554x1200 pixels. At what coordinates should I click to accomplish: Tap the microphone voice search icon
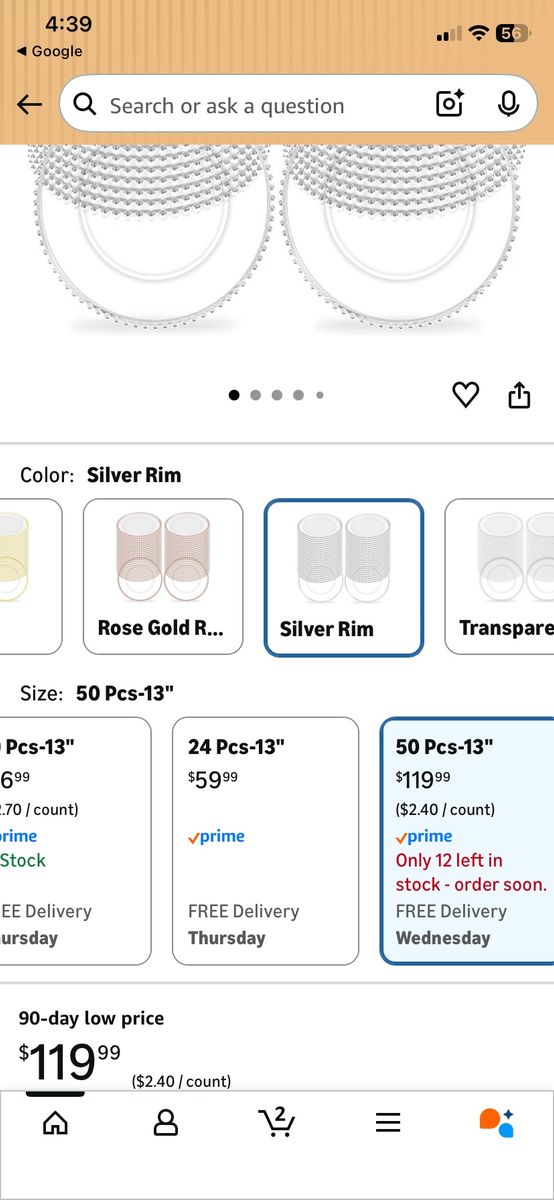(508, 104)
